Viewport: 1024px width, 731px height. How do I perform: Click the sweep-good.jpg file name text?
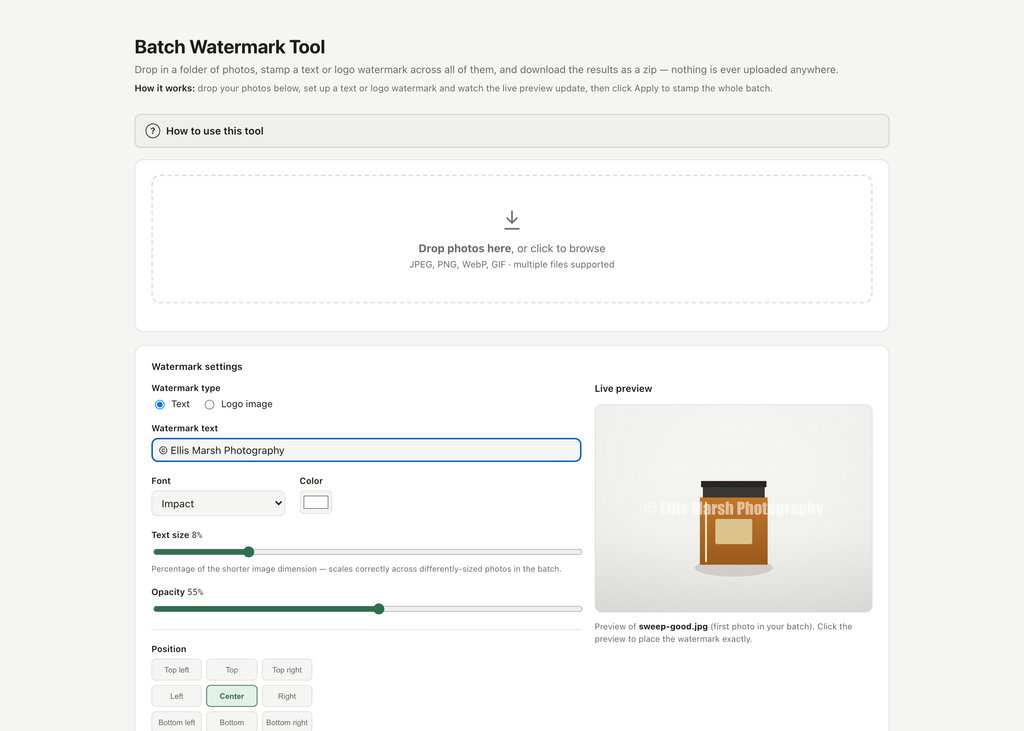pyautogui.click(x=673, y=626)
